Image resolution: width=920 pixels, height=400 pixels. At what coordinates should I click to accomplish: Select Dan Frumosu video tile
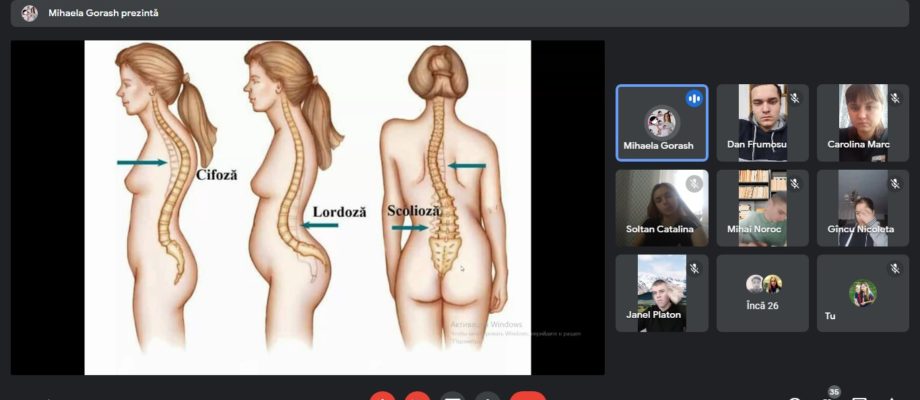point(763,123)
